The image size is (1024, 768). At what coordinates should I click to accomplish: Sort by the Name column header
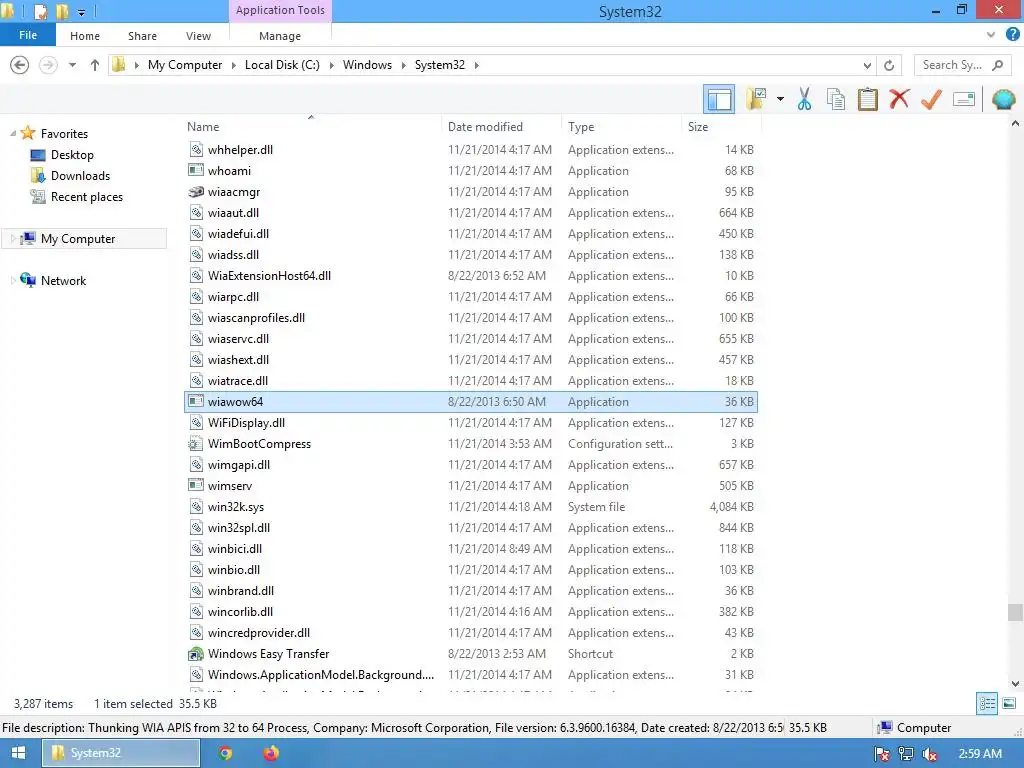[x=313, y=127]
